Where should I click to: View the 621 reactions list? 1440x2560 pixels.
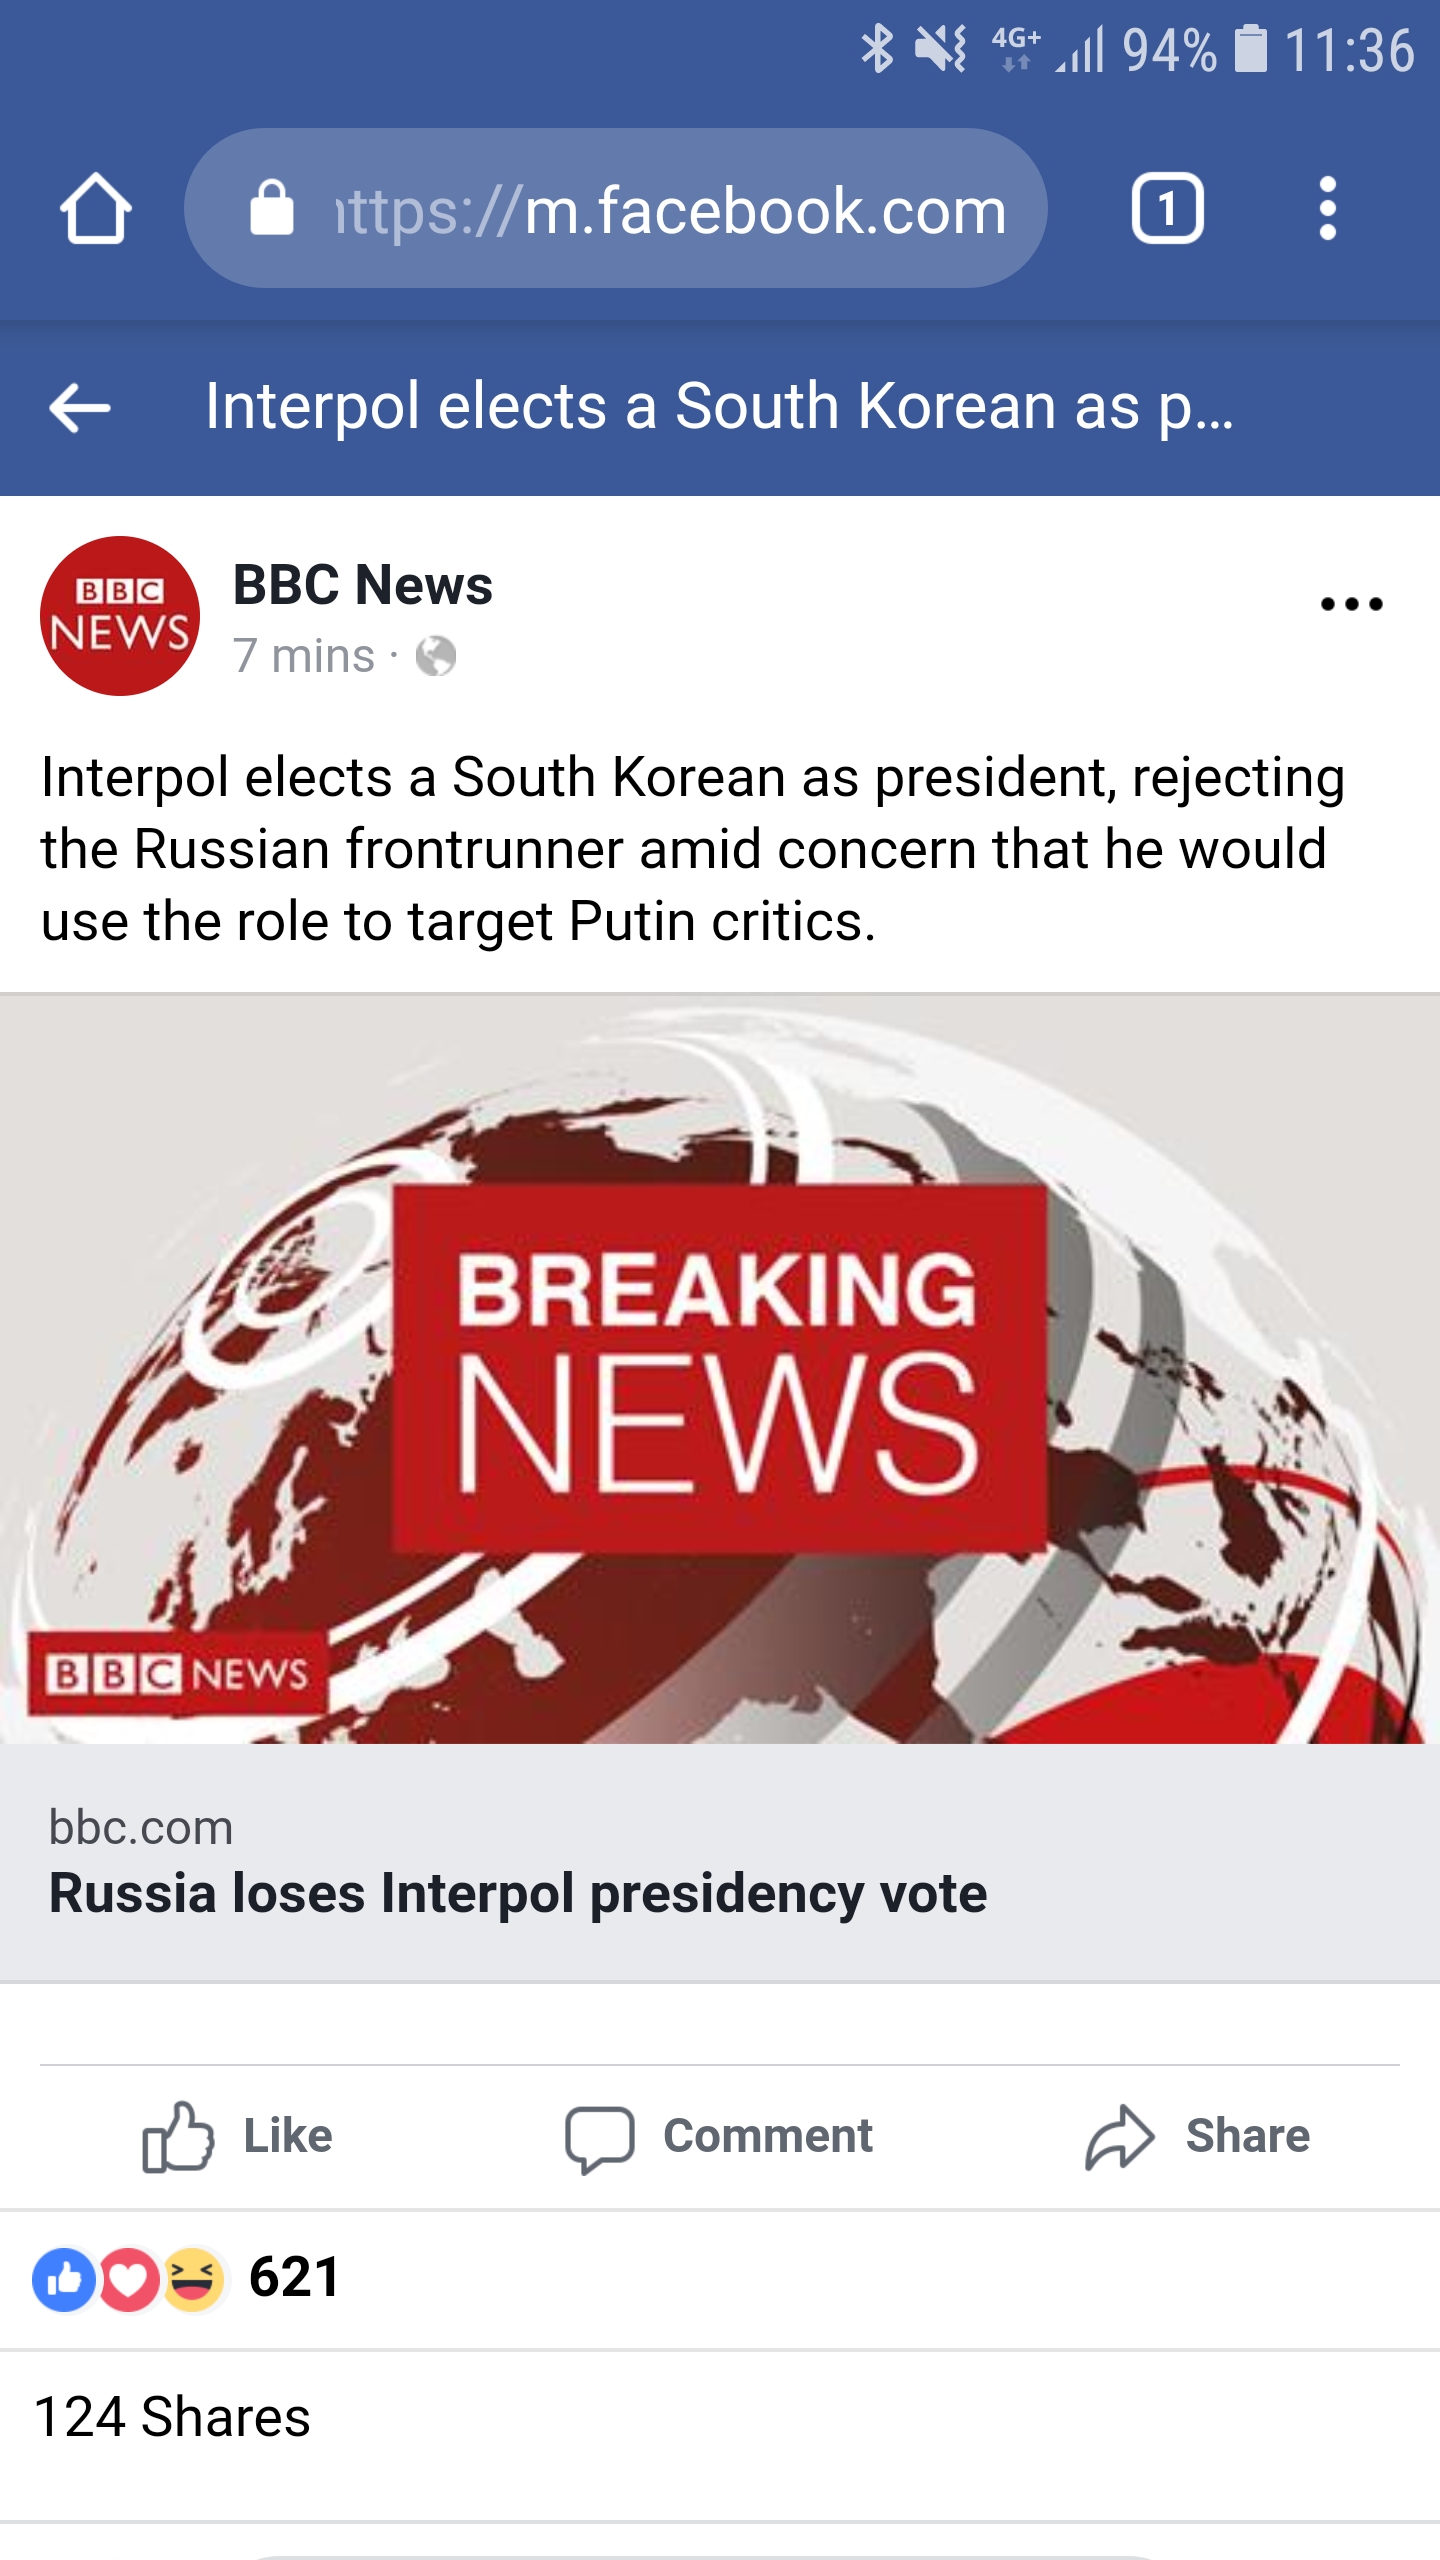[x=294, y=2278]
